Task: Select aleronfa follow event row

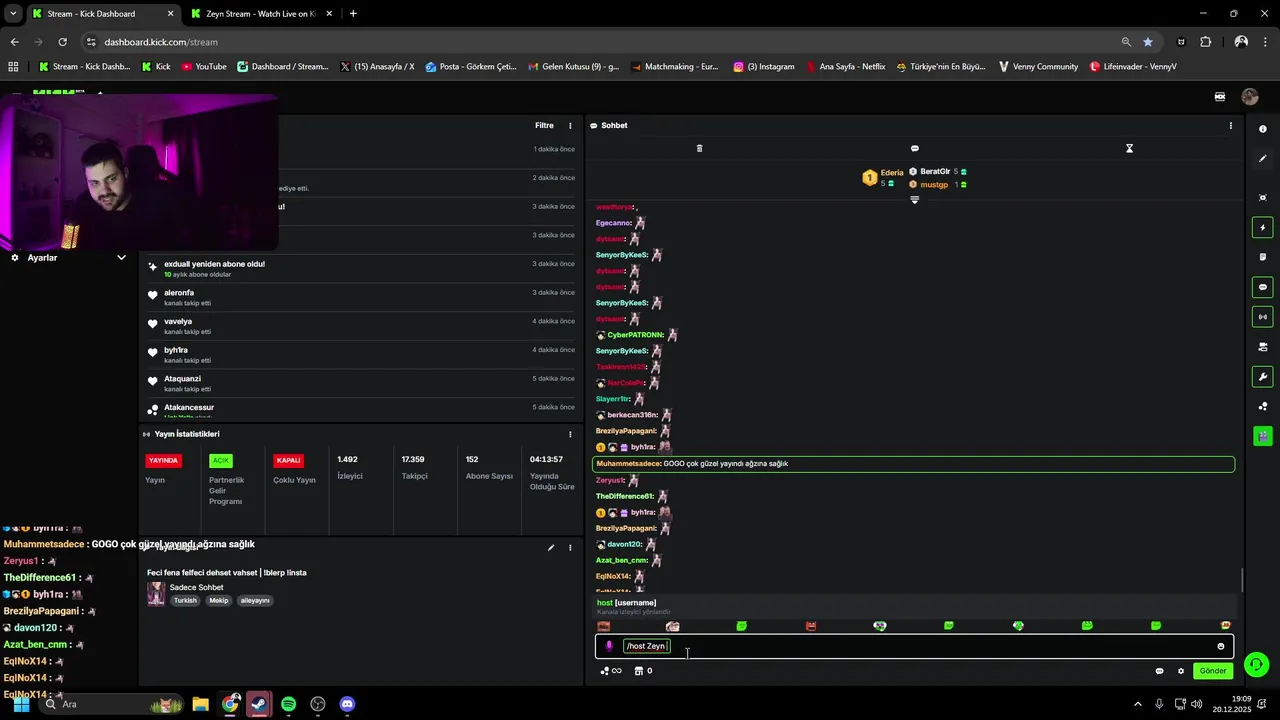Action: [361, 297]
